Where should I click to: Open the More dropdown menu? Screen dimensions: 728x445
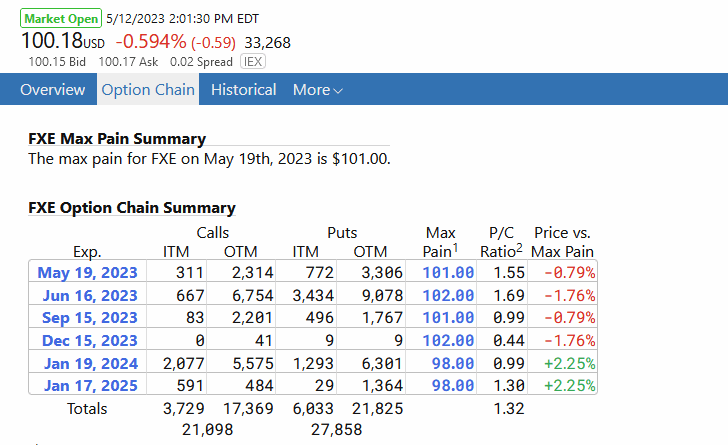point(317,90)
